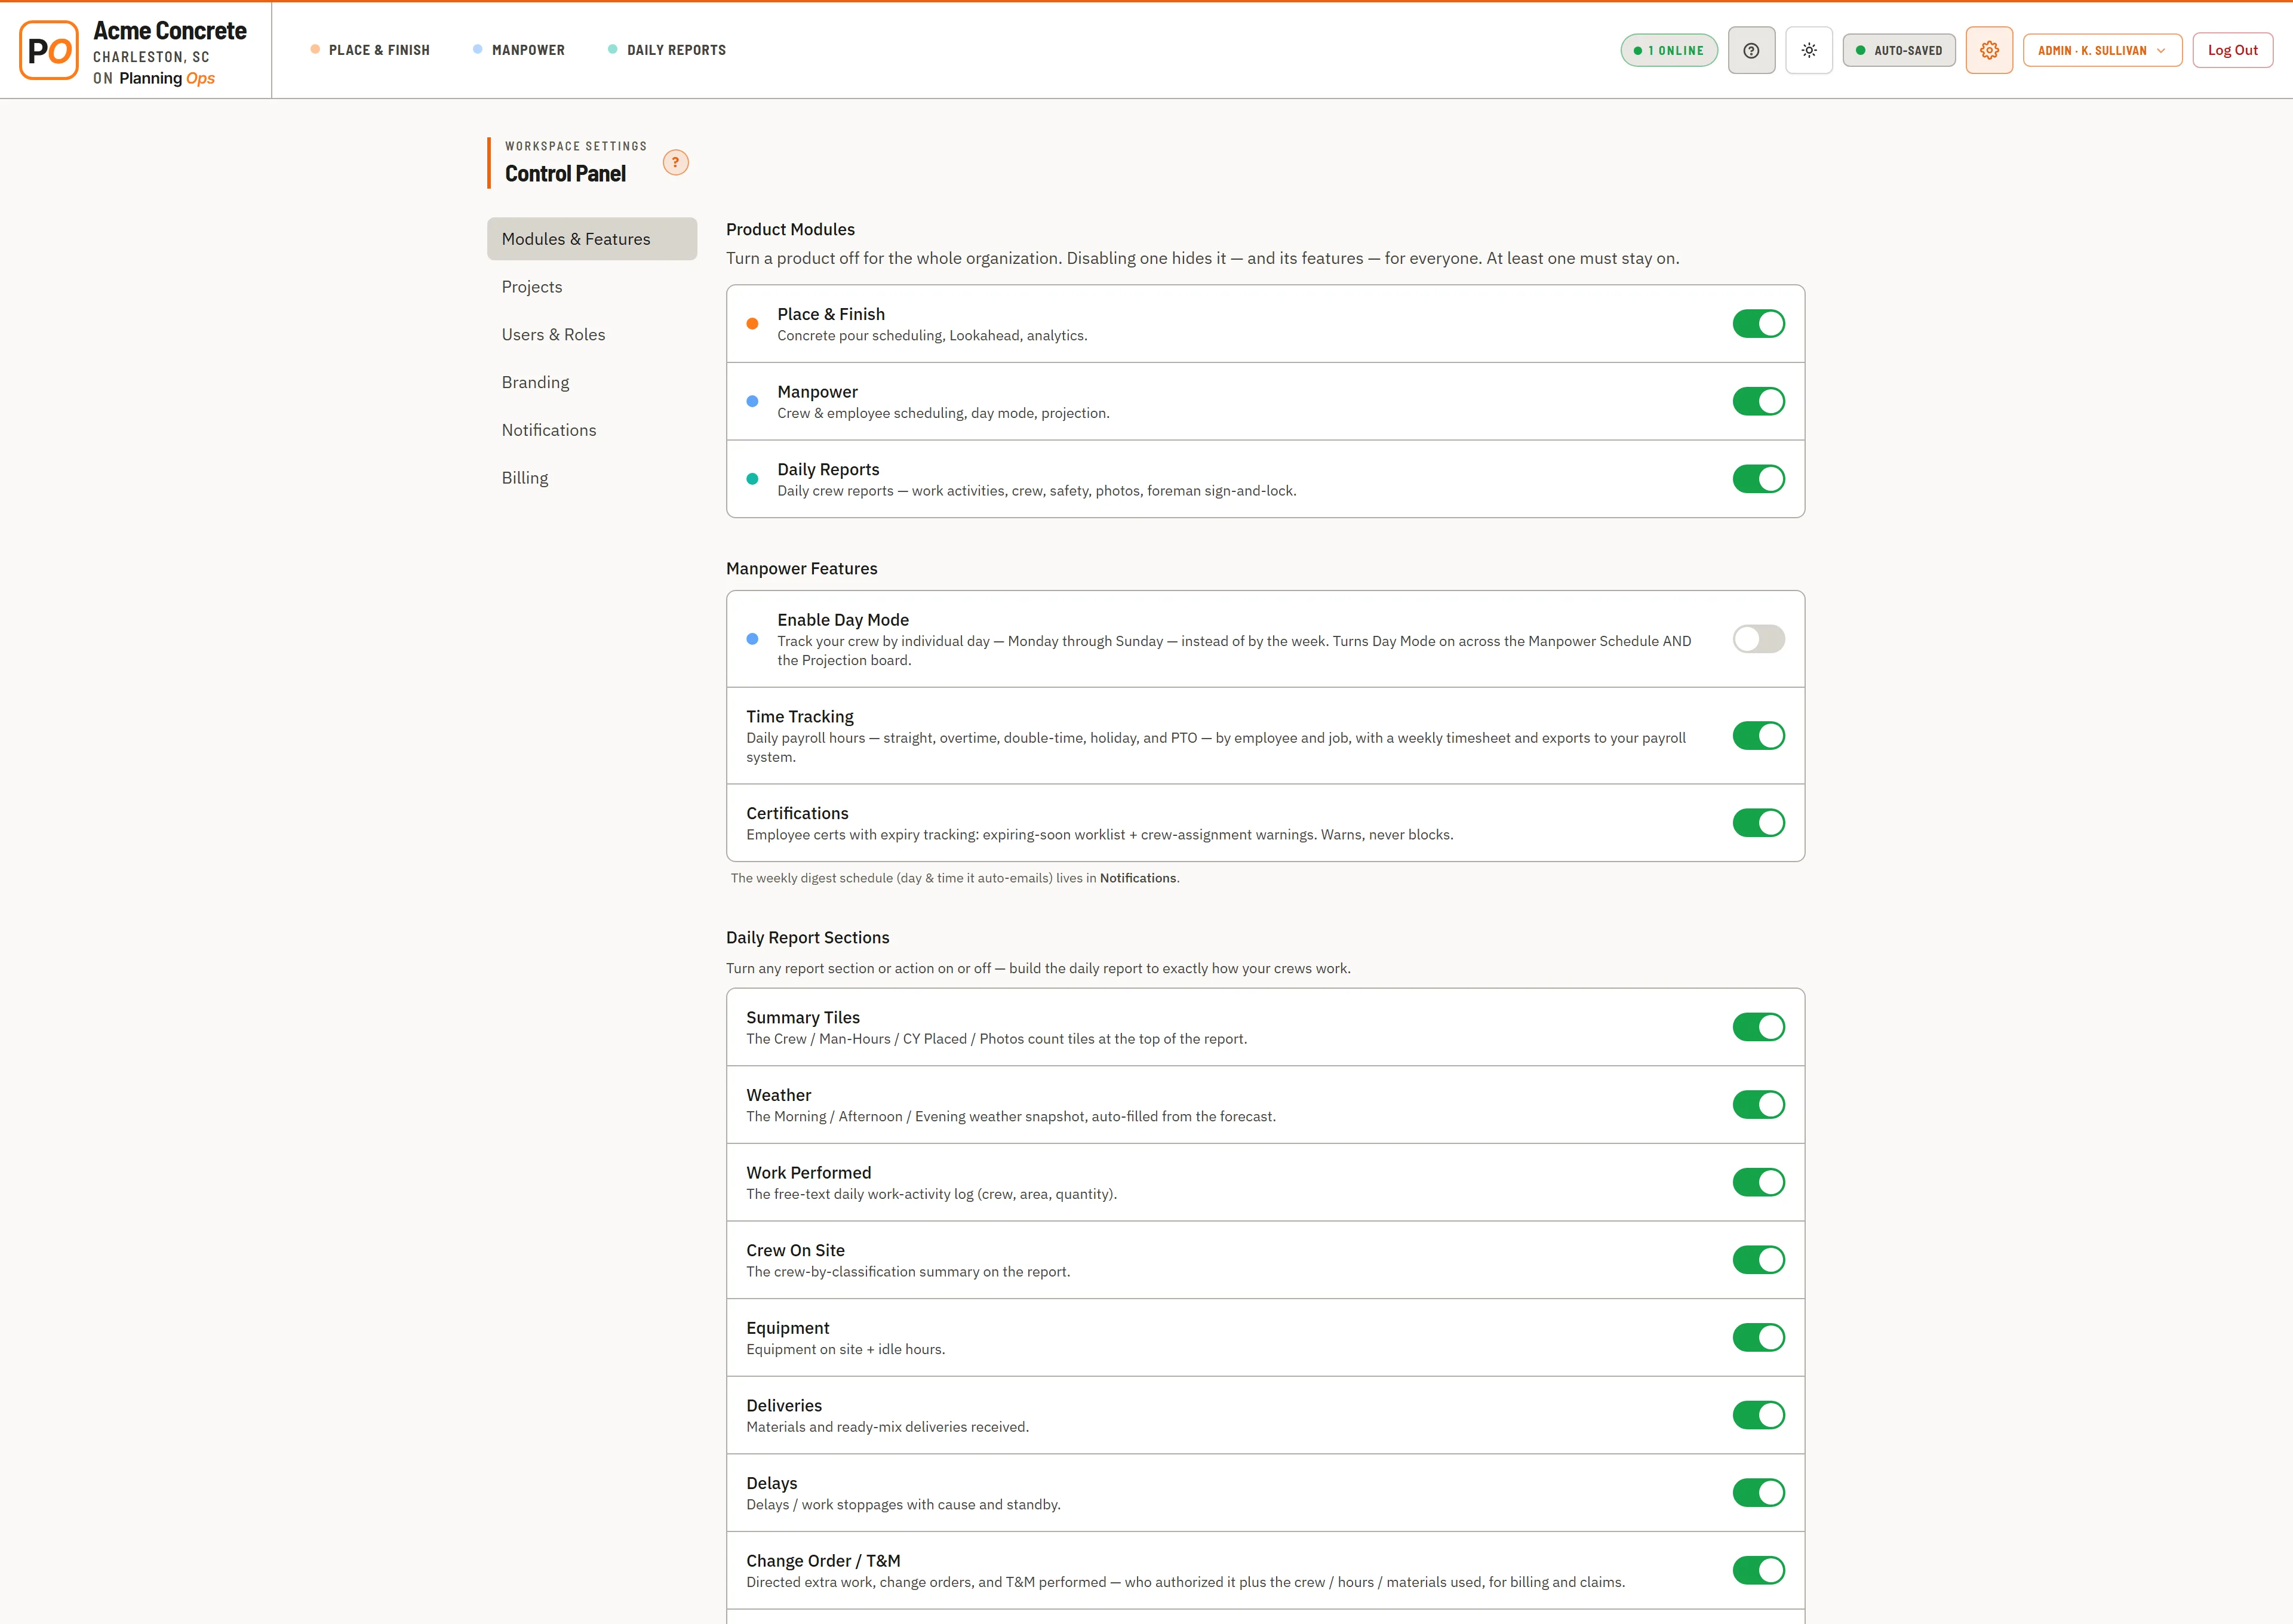The height and width of the screenshot is (1624, 2293).
Task: Click the PO Planning Ops logo
Action: click(x=49, y=50)
